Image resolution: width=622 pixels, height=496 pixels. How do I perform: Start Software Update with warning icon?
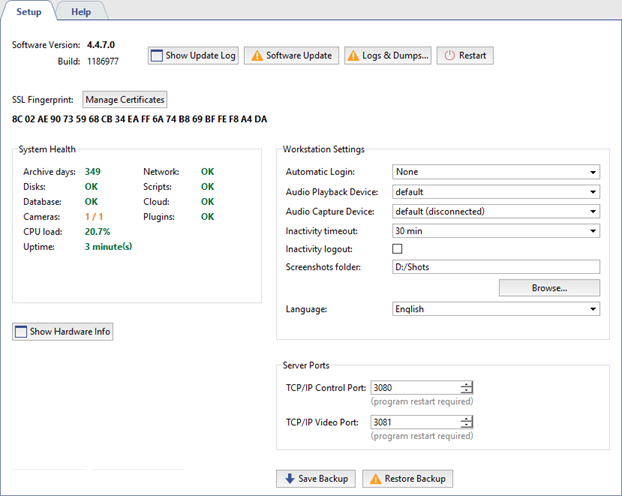pos(291,56)
